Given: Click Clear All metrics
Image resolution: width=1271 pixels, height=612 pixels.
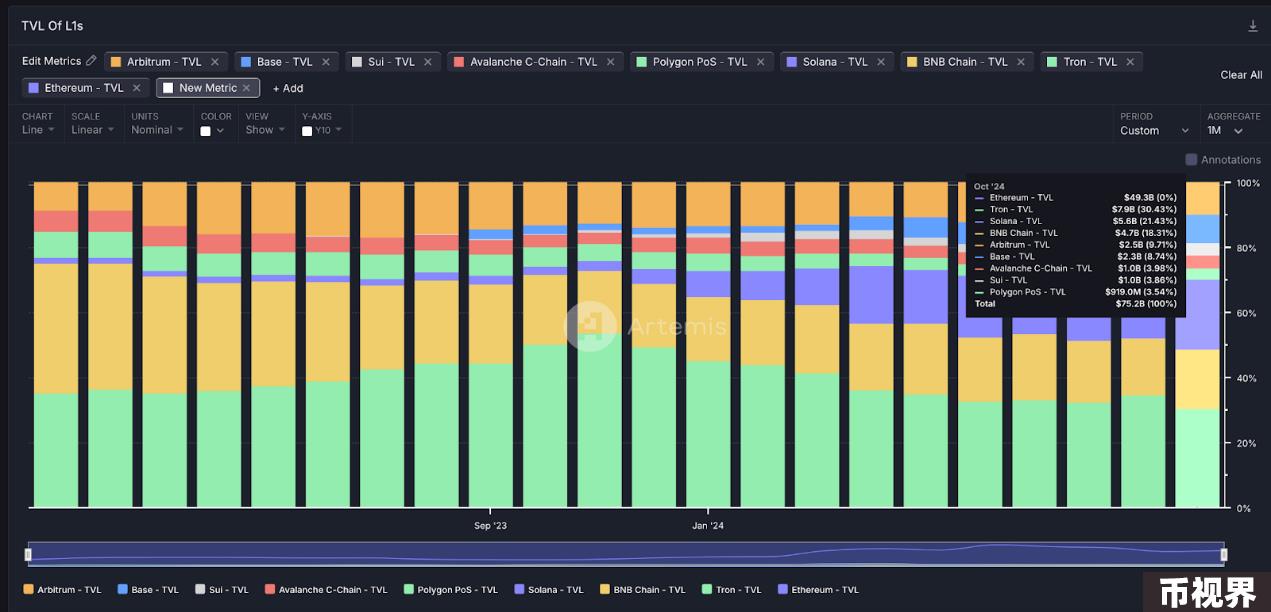Looking at the screenshot, I should pos(1241,75).
